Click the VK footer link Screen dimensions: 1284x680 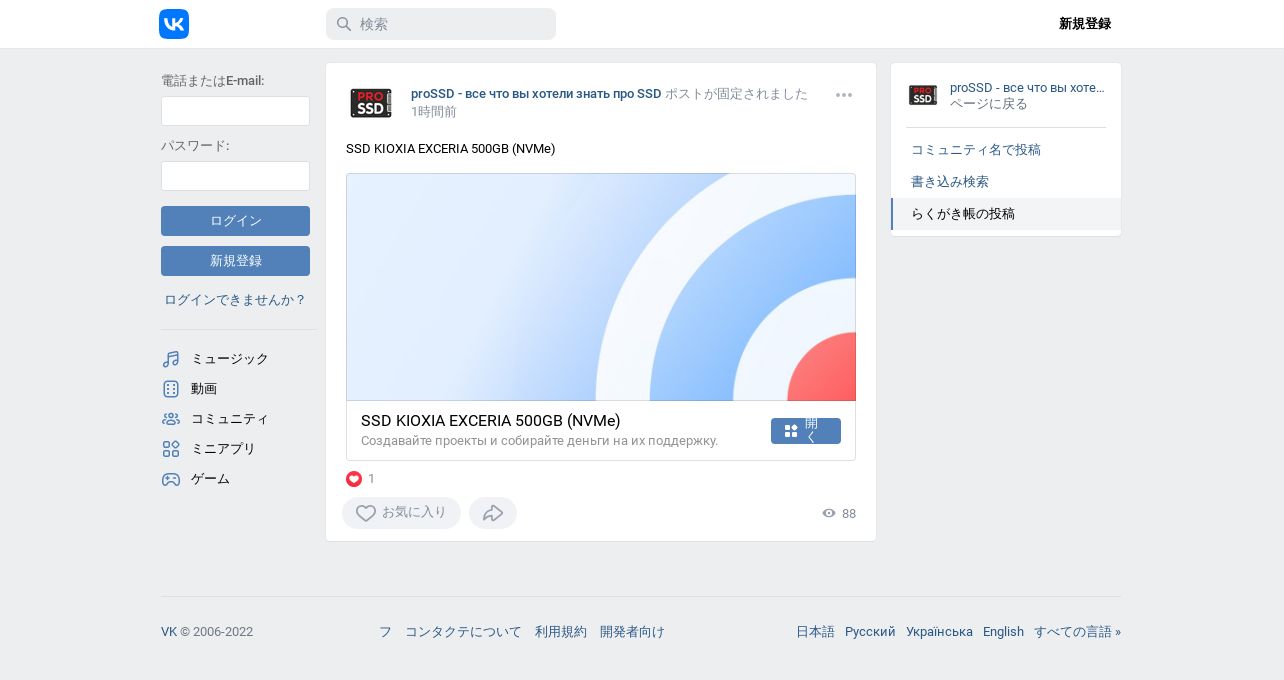coord(169,632)
